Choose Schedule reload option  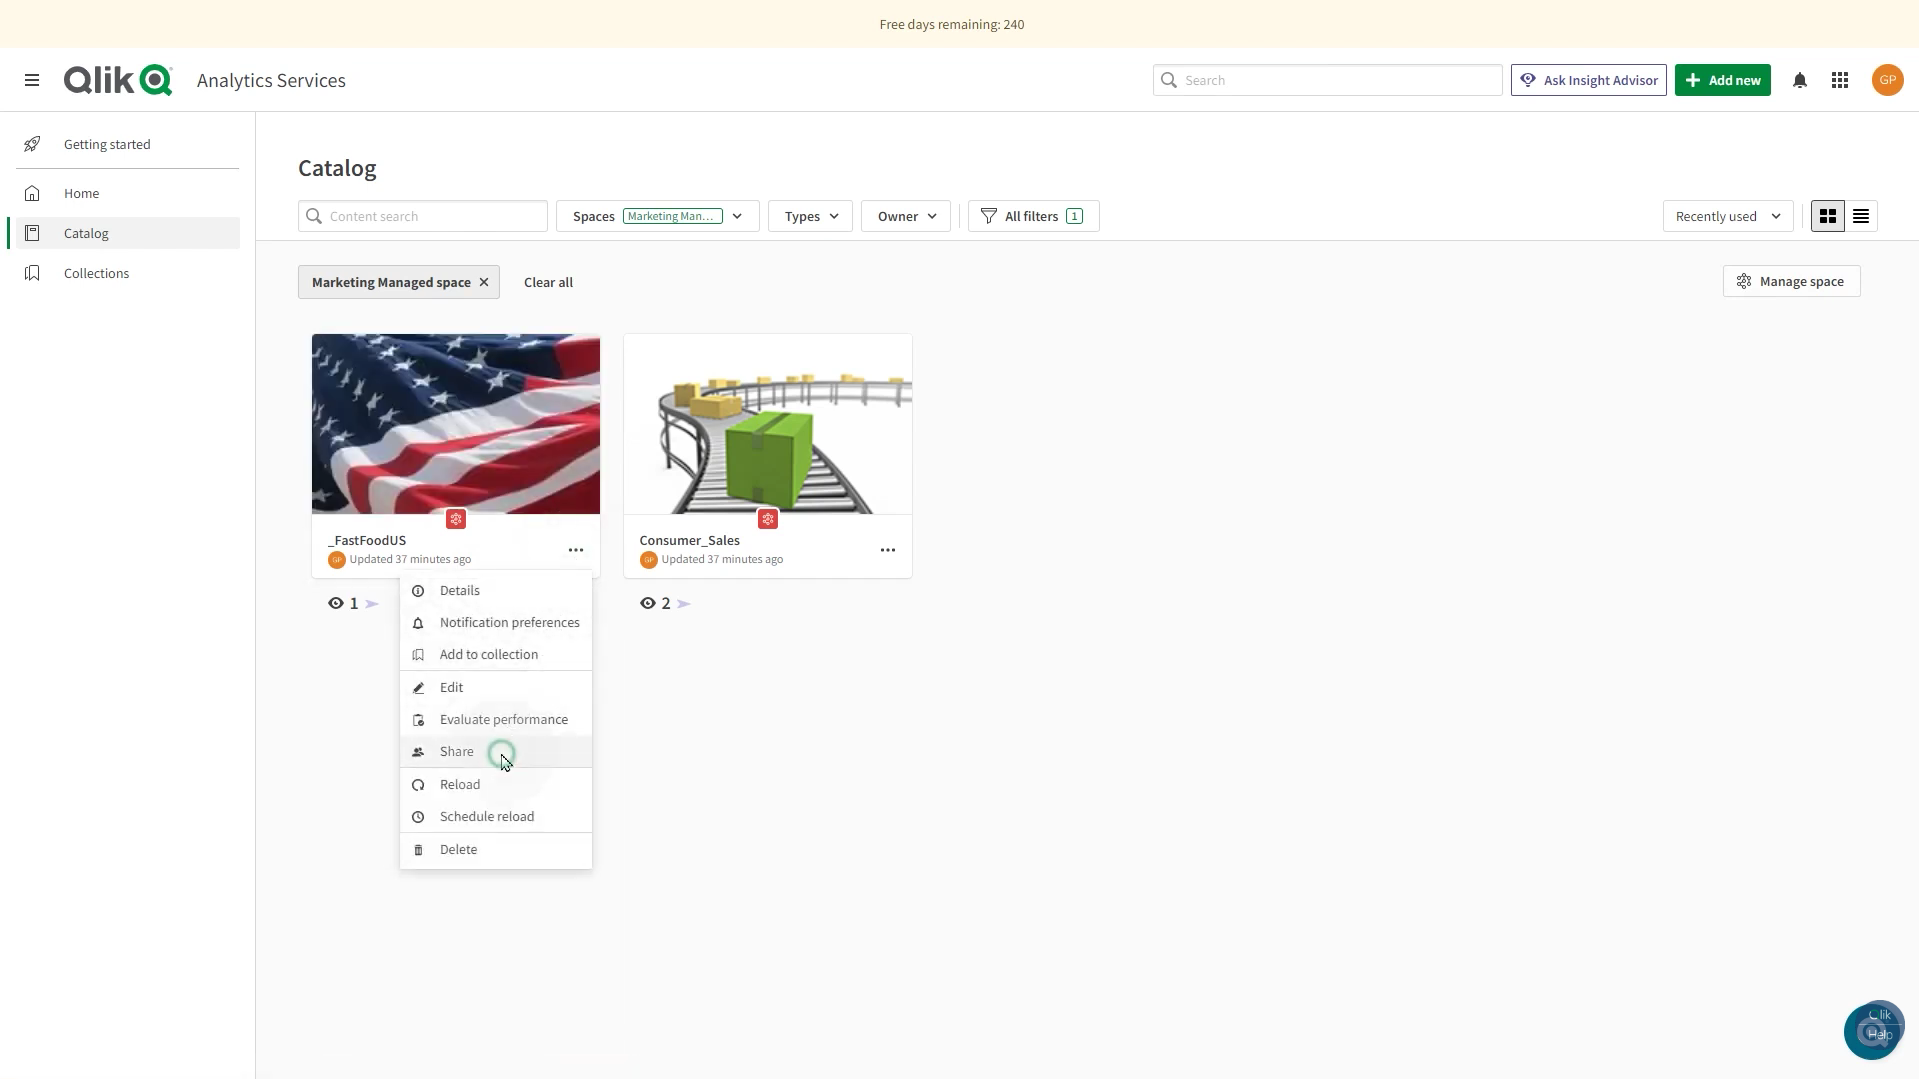(x=496, y=817)
